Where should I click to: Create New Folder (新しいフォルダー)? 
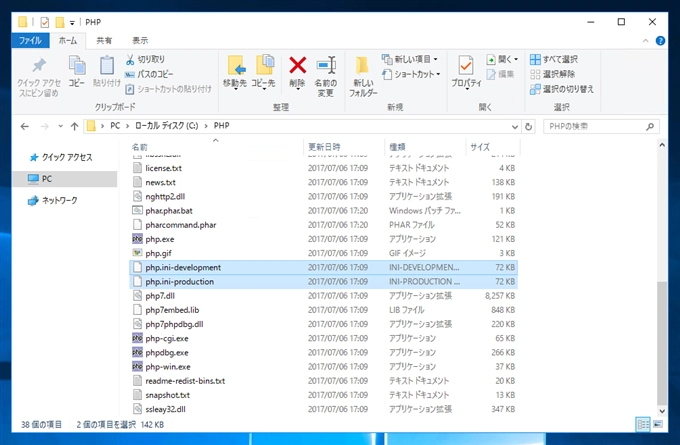click(363, 76)
